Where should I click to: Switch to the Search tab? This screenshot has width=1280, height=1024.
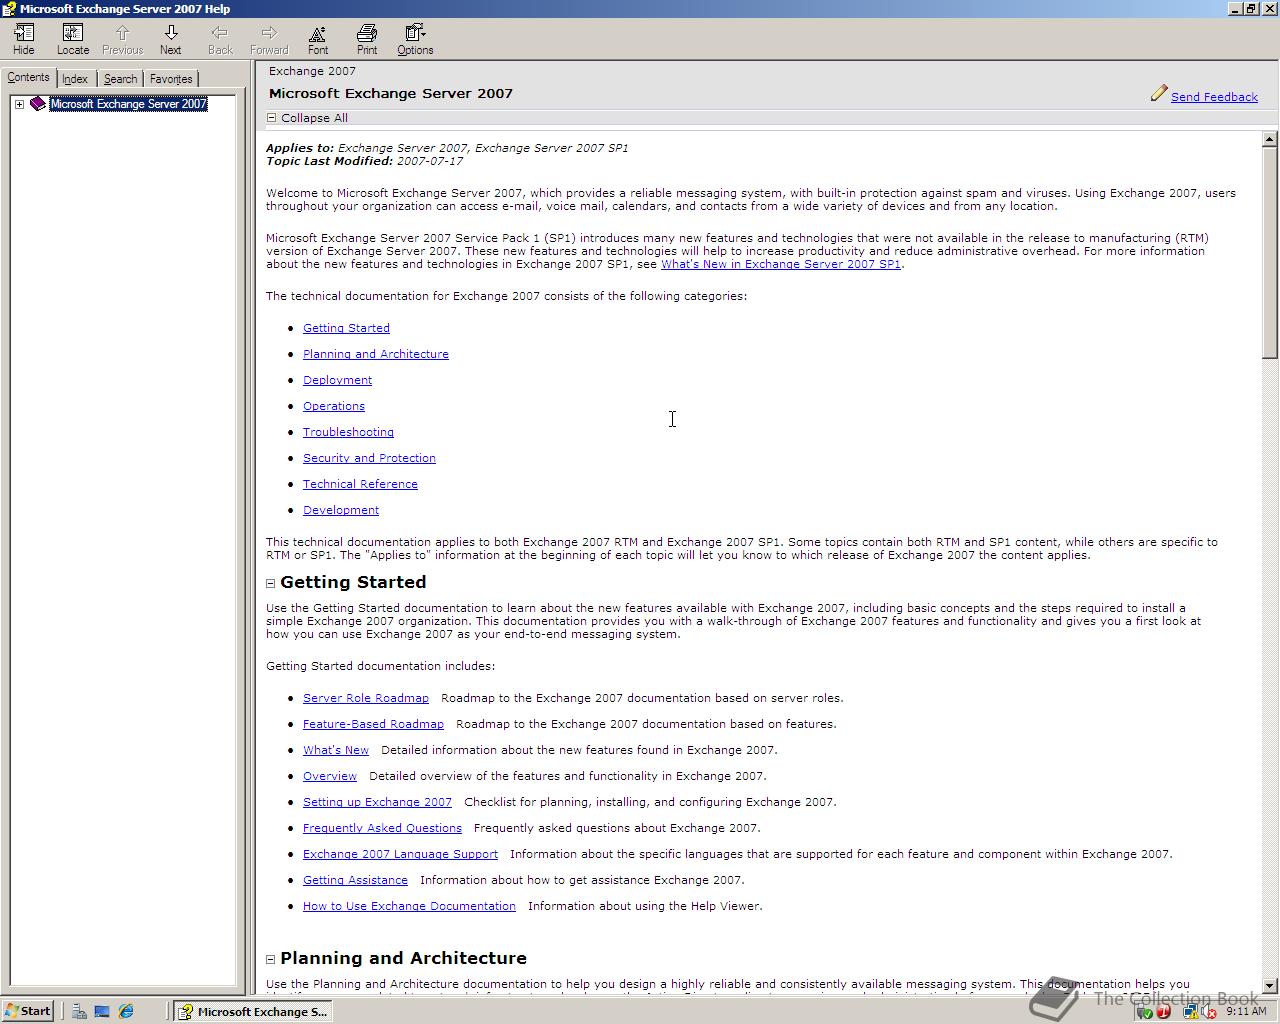coord(120,79)
